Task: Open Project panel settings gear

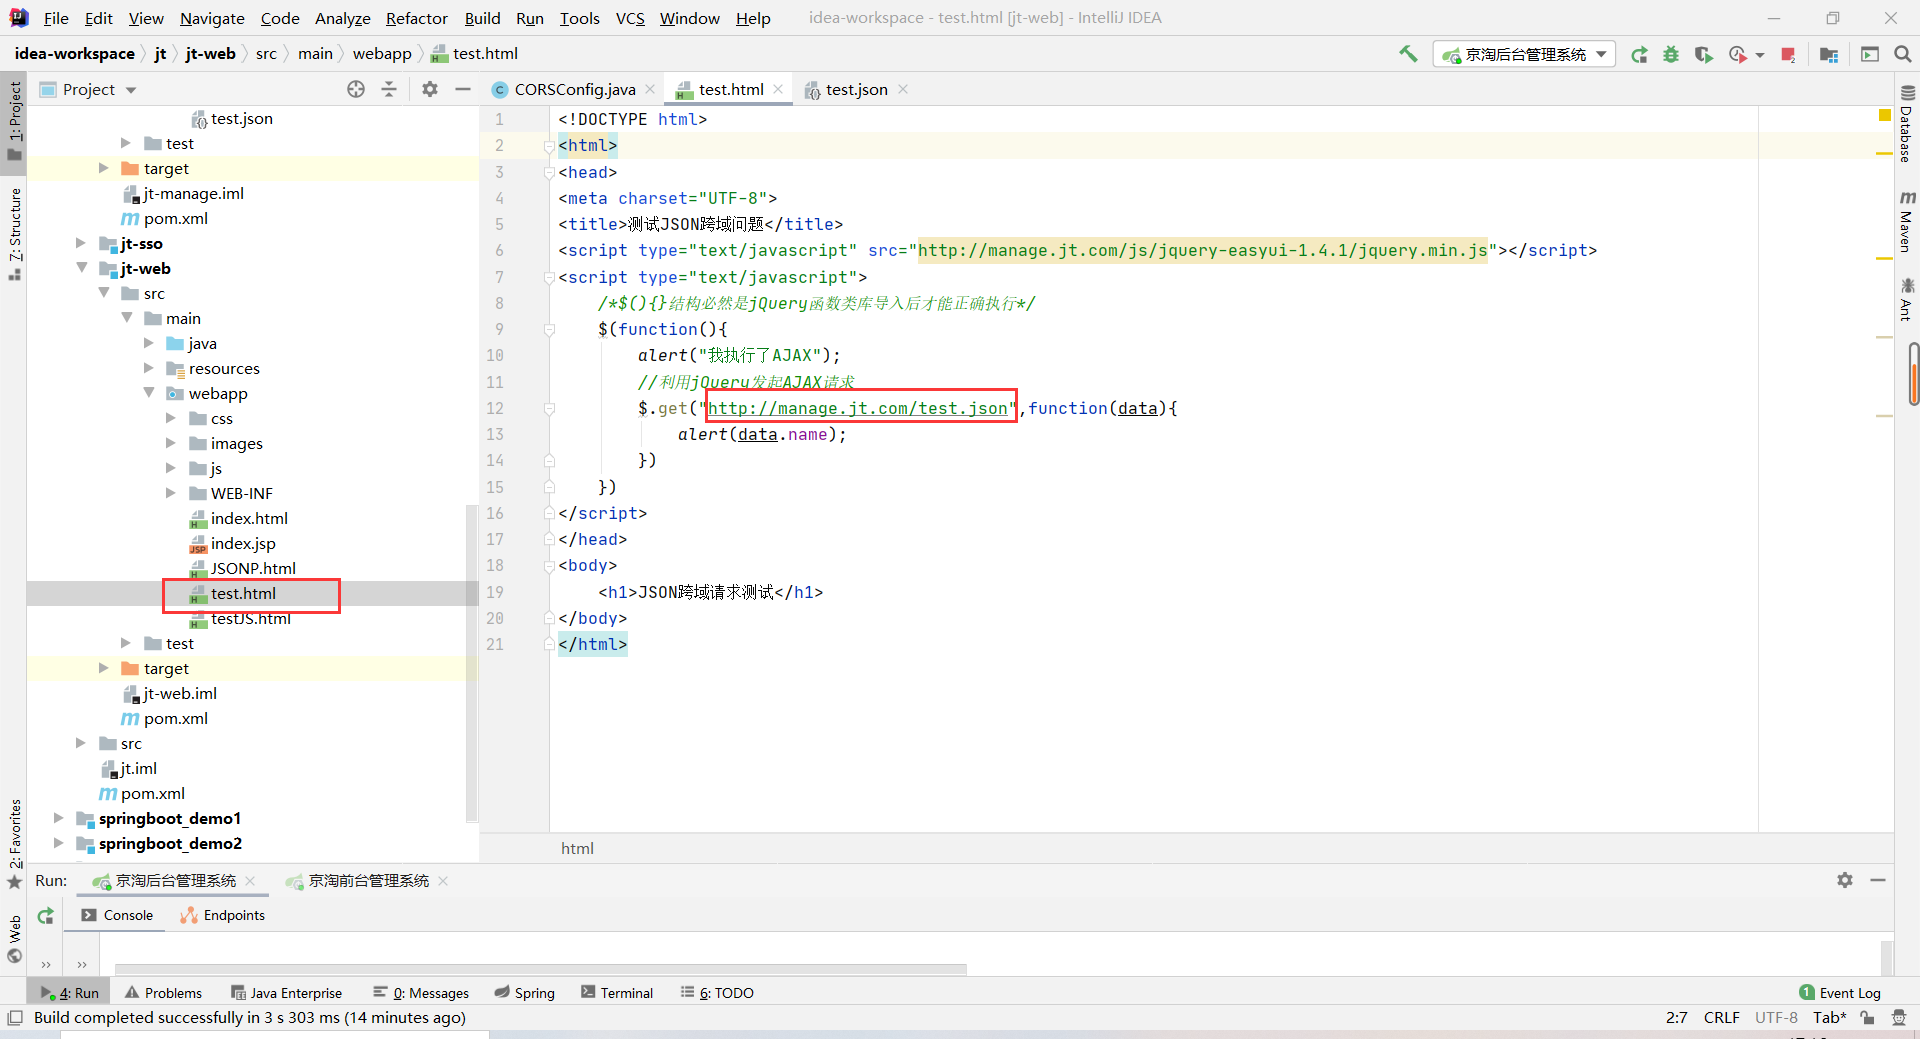Action: click(430, 89)
